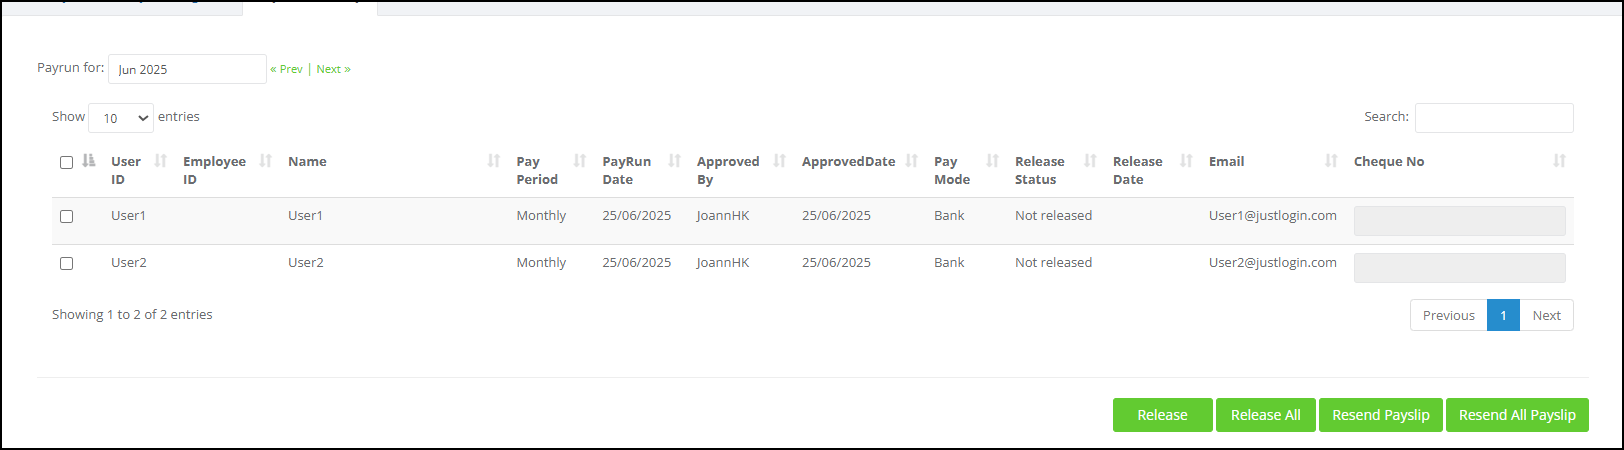The height and width of the screenshot is (450, 1624).
Task: Click the green Release All button
Action: (x=1266, y=415)
